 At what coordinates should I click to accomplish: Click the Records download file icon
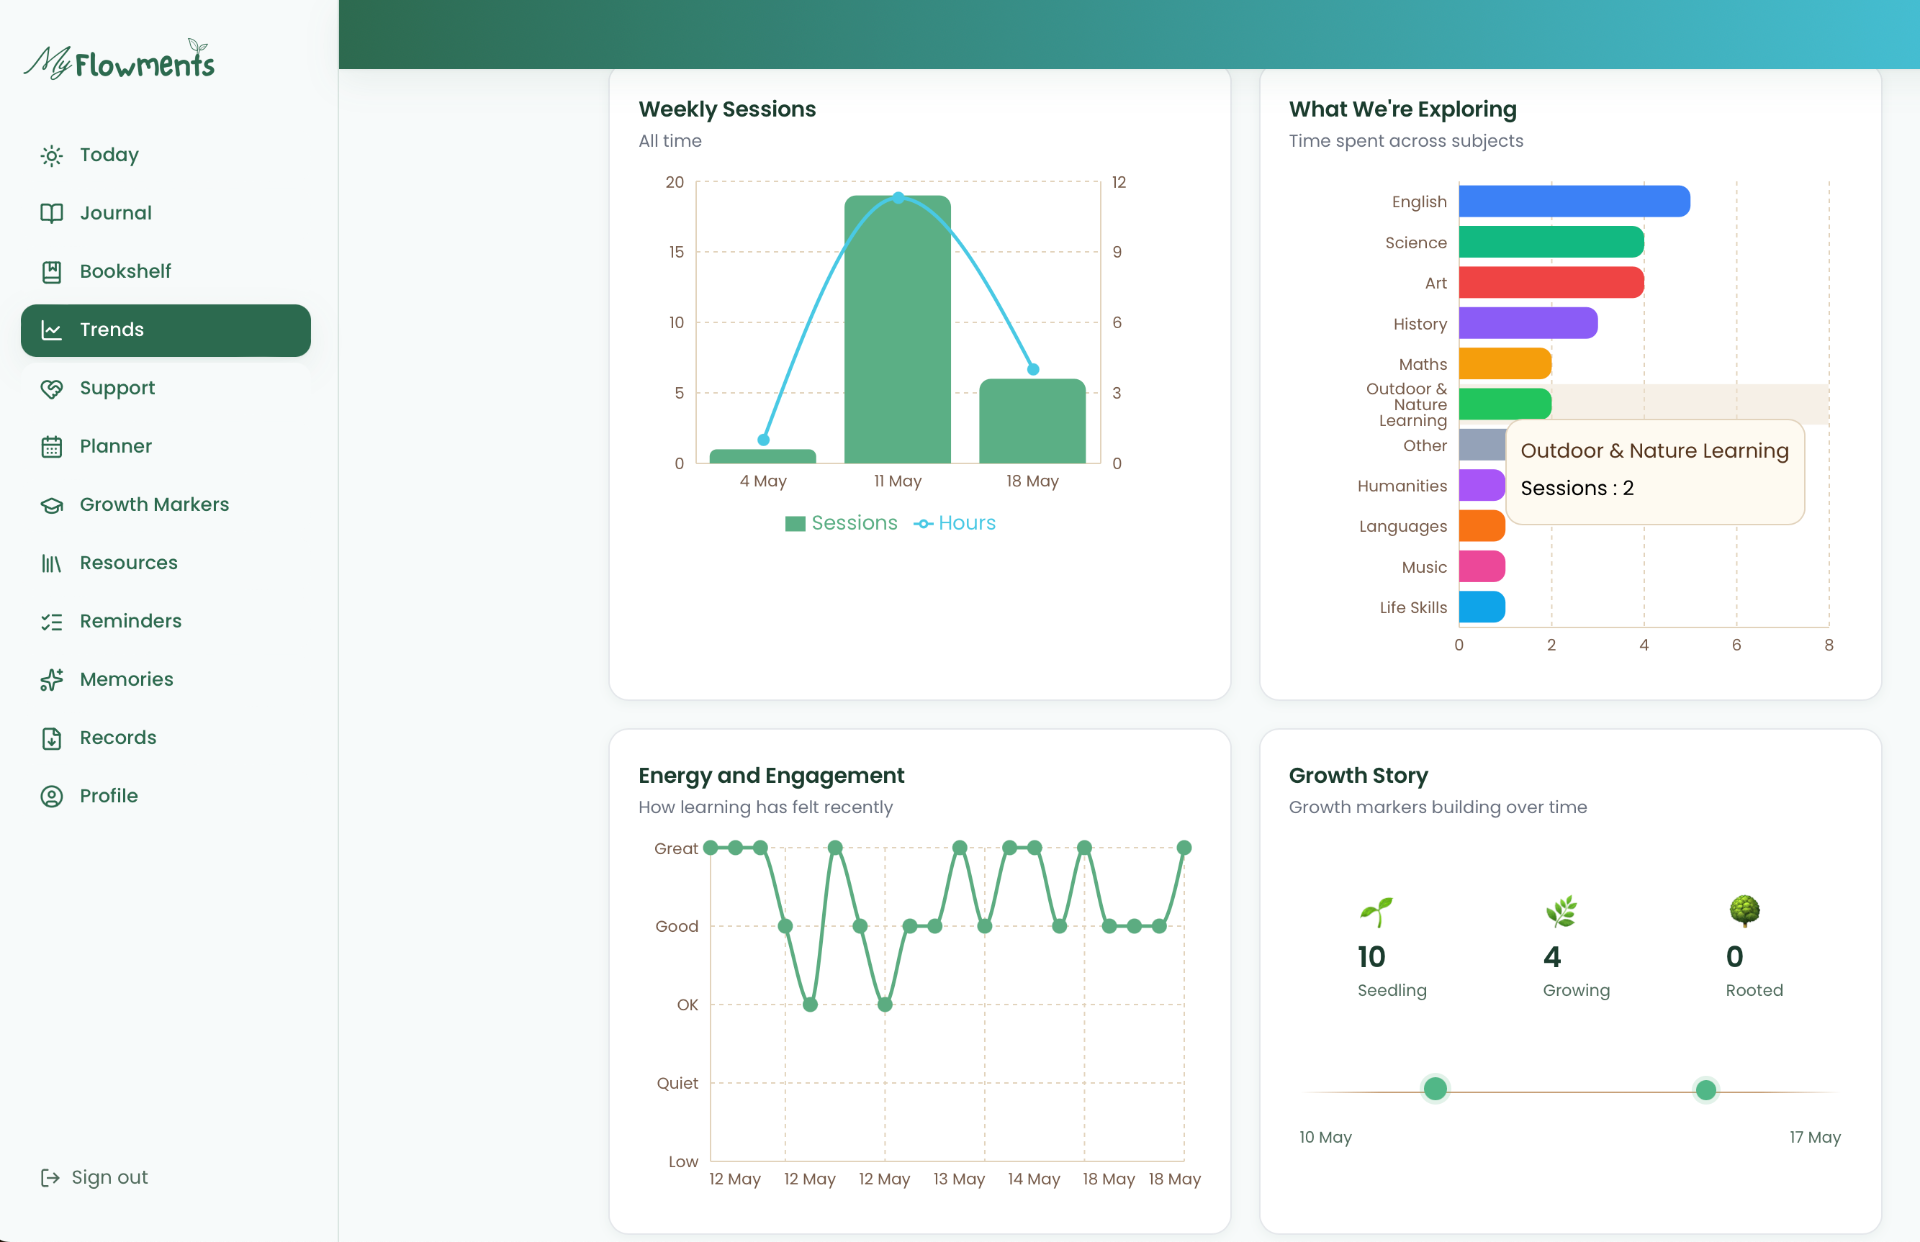[52, 738]
